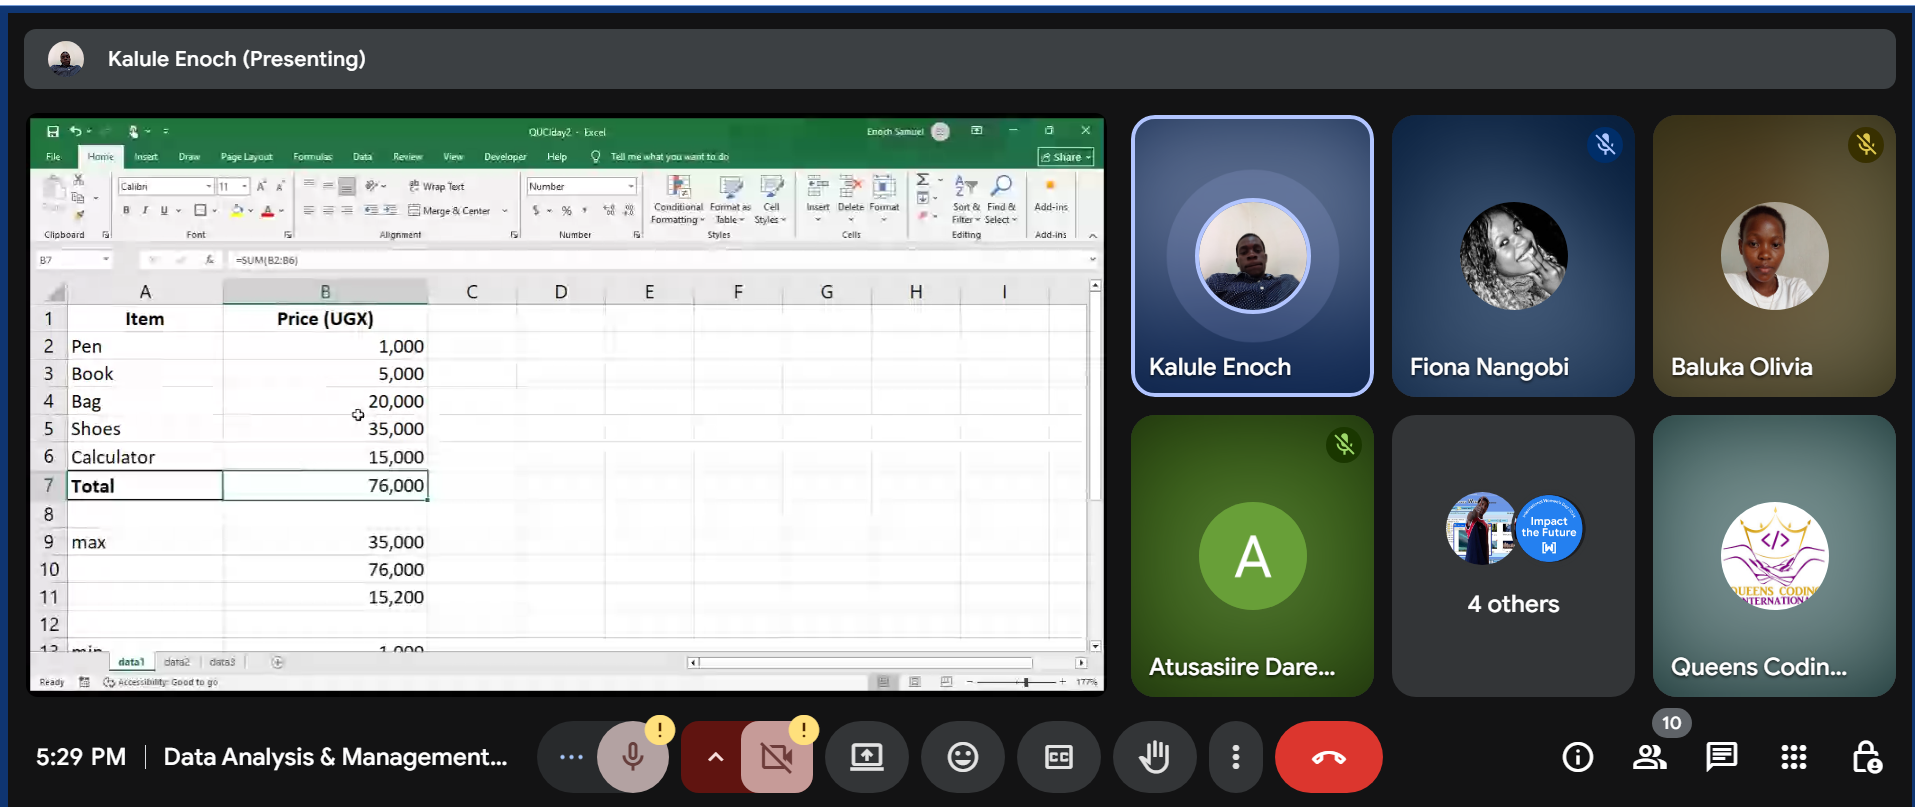The height and width of the screenshot is (807, 1915).
Task: Toggle closed captions
Action: coord(1058,757)
